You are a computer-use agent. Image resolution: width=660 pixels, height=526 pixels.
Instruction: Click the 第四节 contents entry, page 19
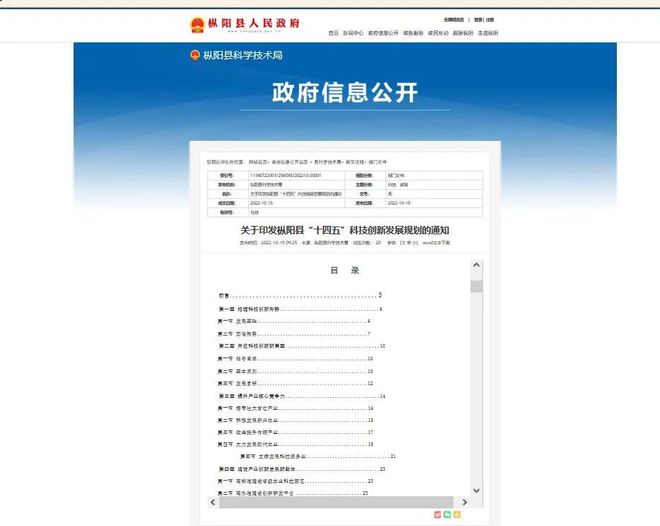tap(295, 444)
